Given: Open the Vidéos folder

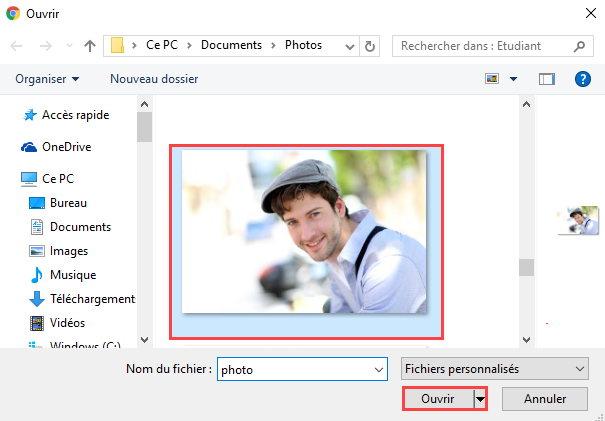Looking at the screenshot, I should pos(67,323).
